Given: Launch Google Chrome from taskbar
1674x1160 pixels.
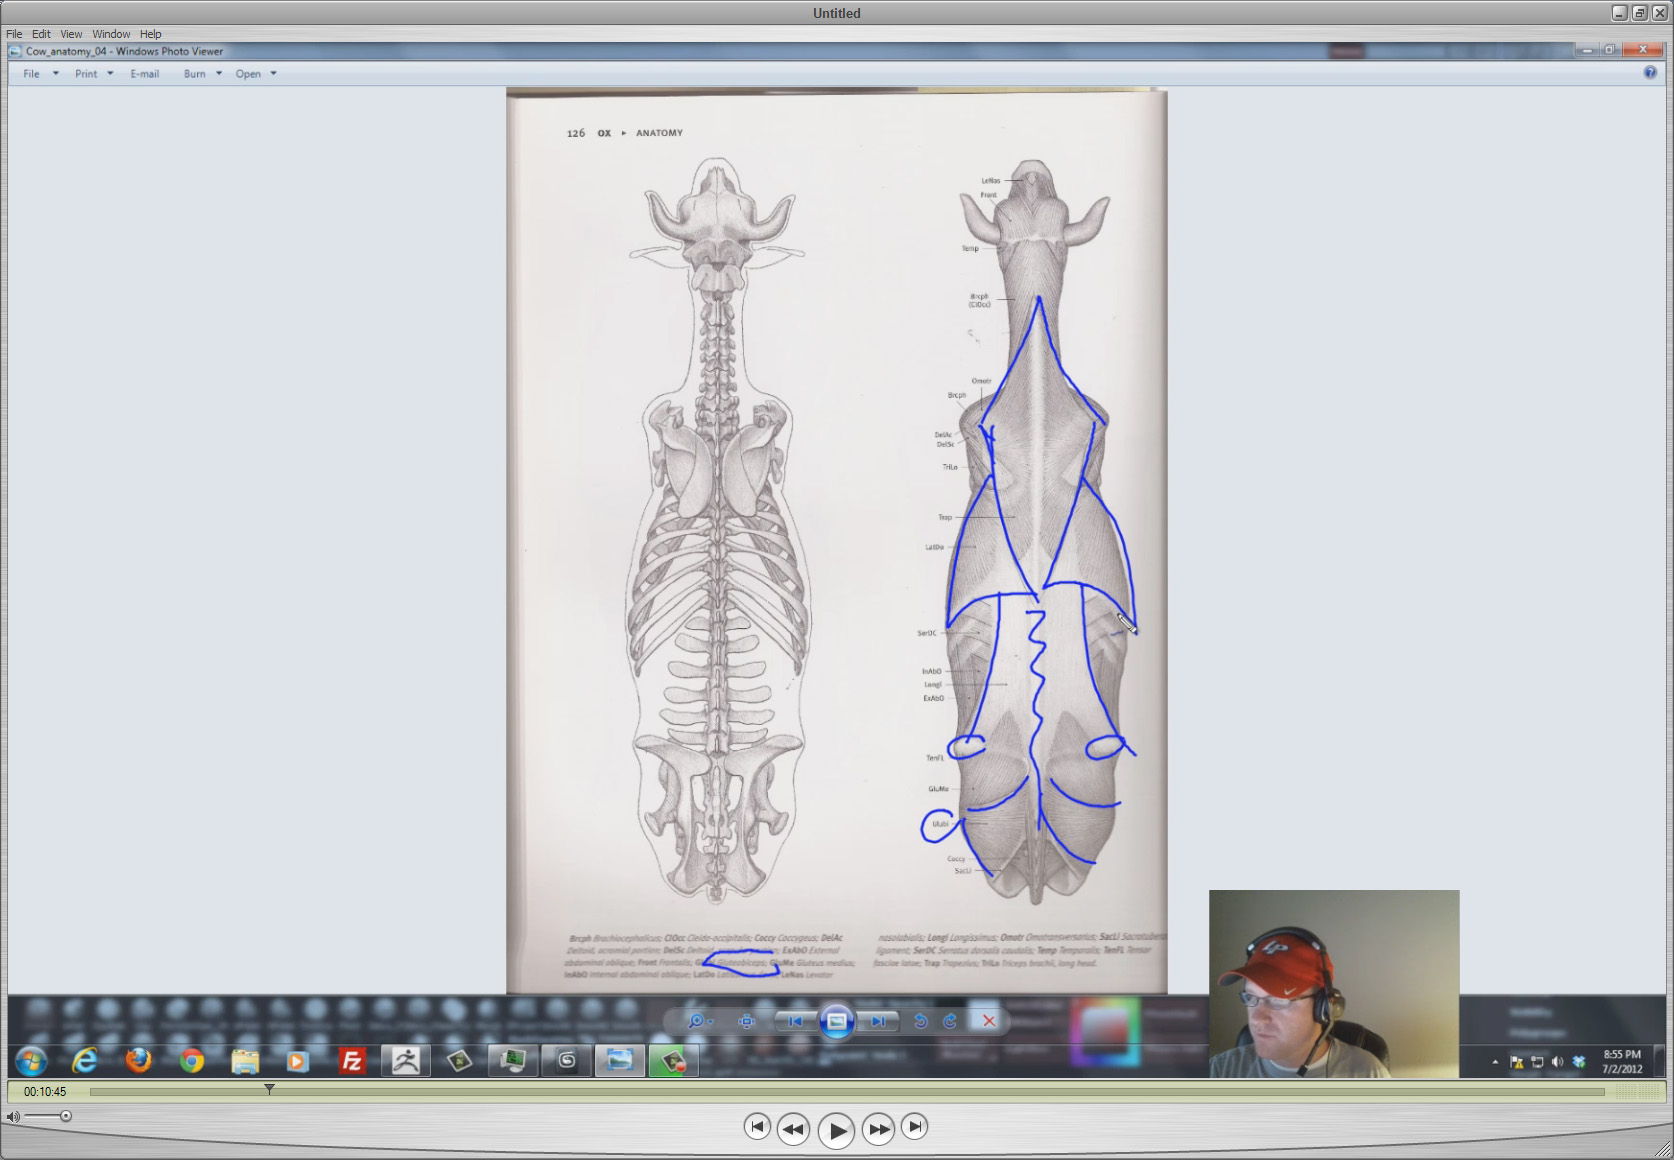Looking at the screenshot, I should (x=191, y=1060).
